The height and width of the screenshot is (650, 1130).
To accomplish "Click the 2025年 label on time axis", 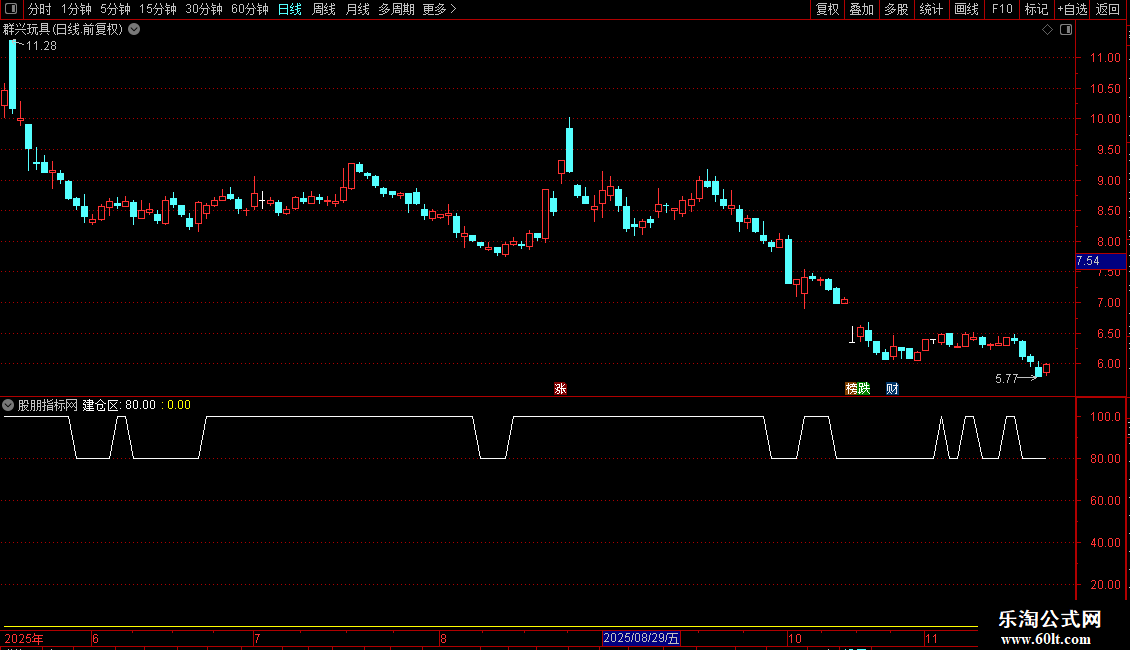I will coord(24,638).
